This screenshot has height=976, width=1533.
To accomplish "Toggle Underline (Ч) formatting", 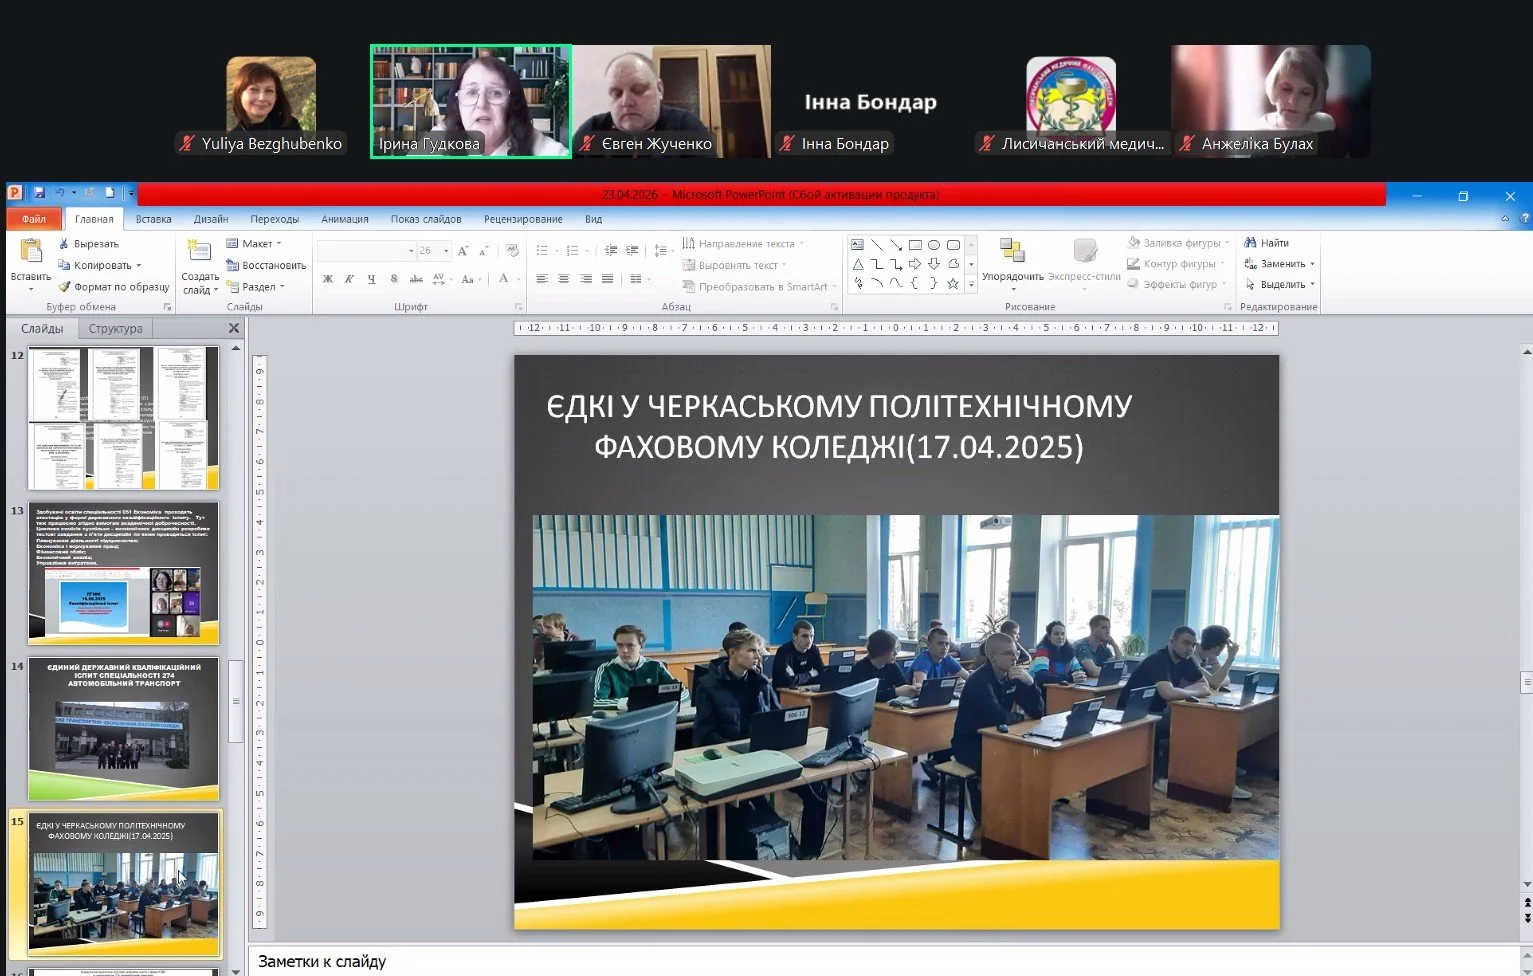I will point(371,279).
